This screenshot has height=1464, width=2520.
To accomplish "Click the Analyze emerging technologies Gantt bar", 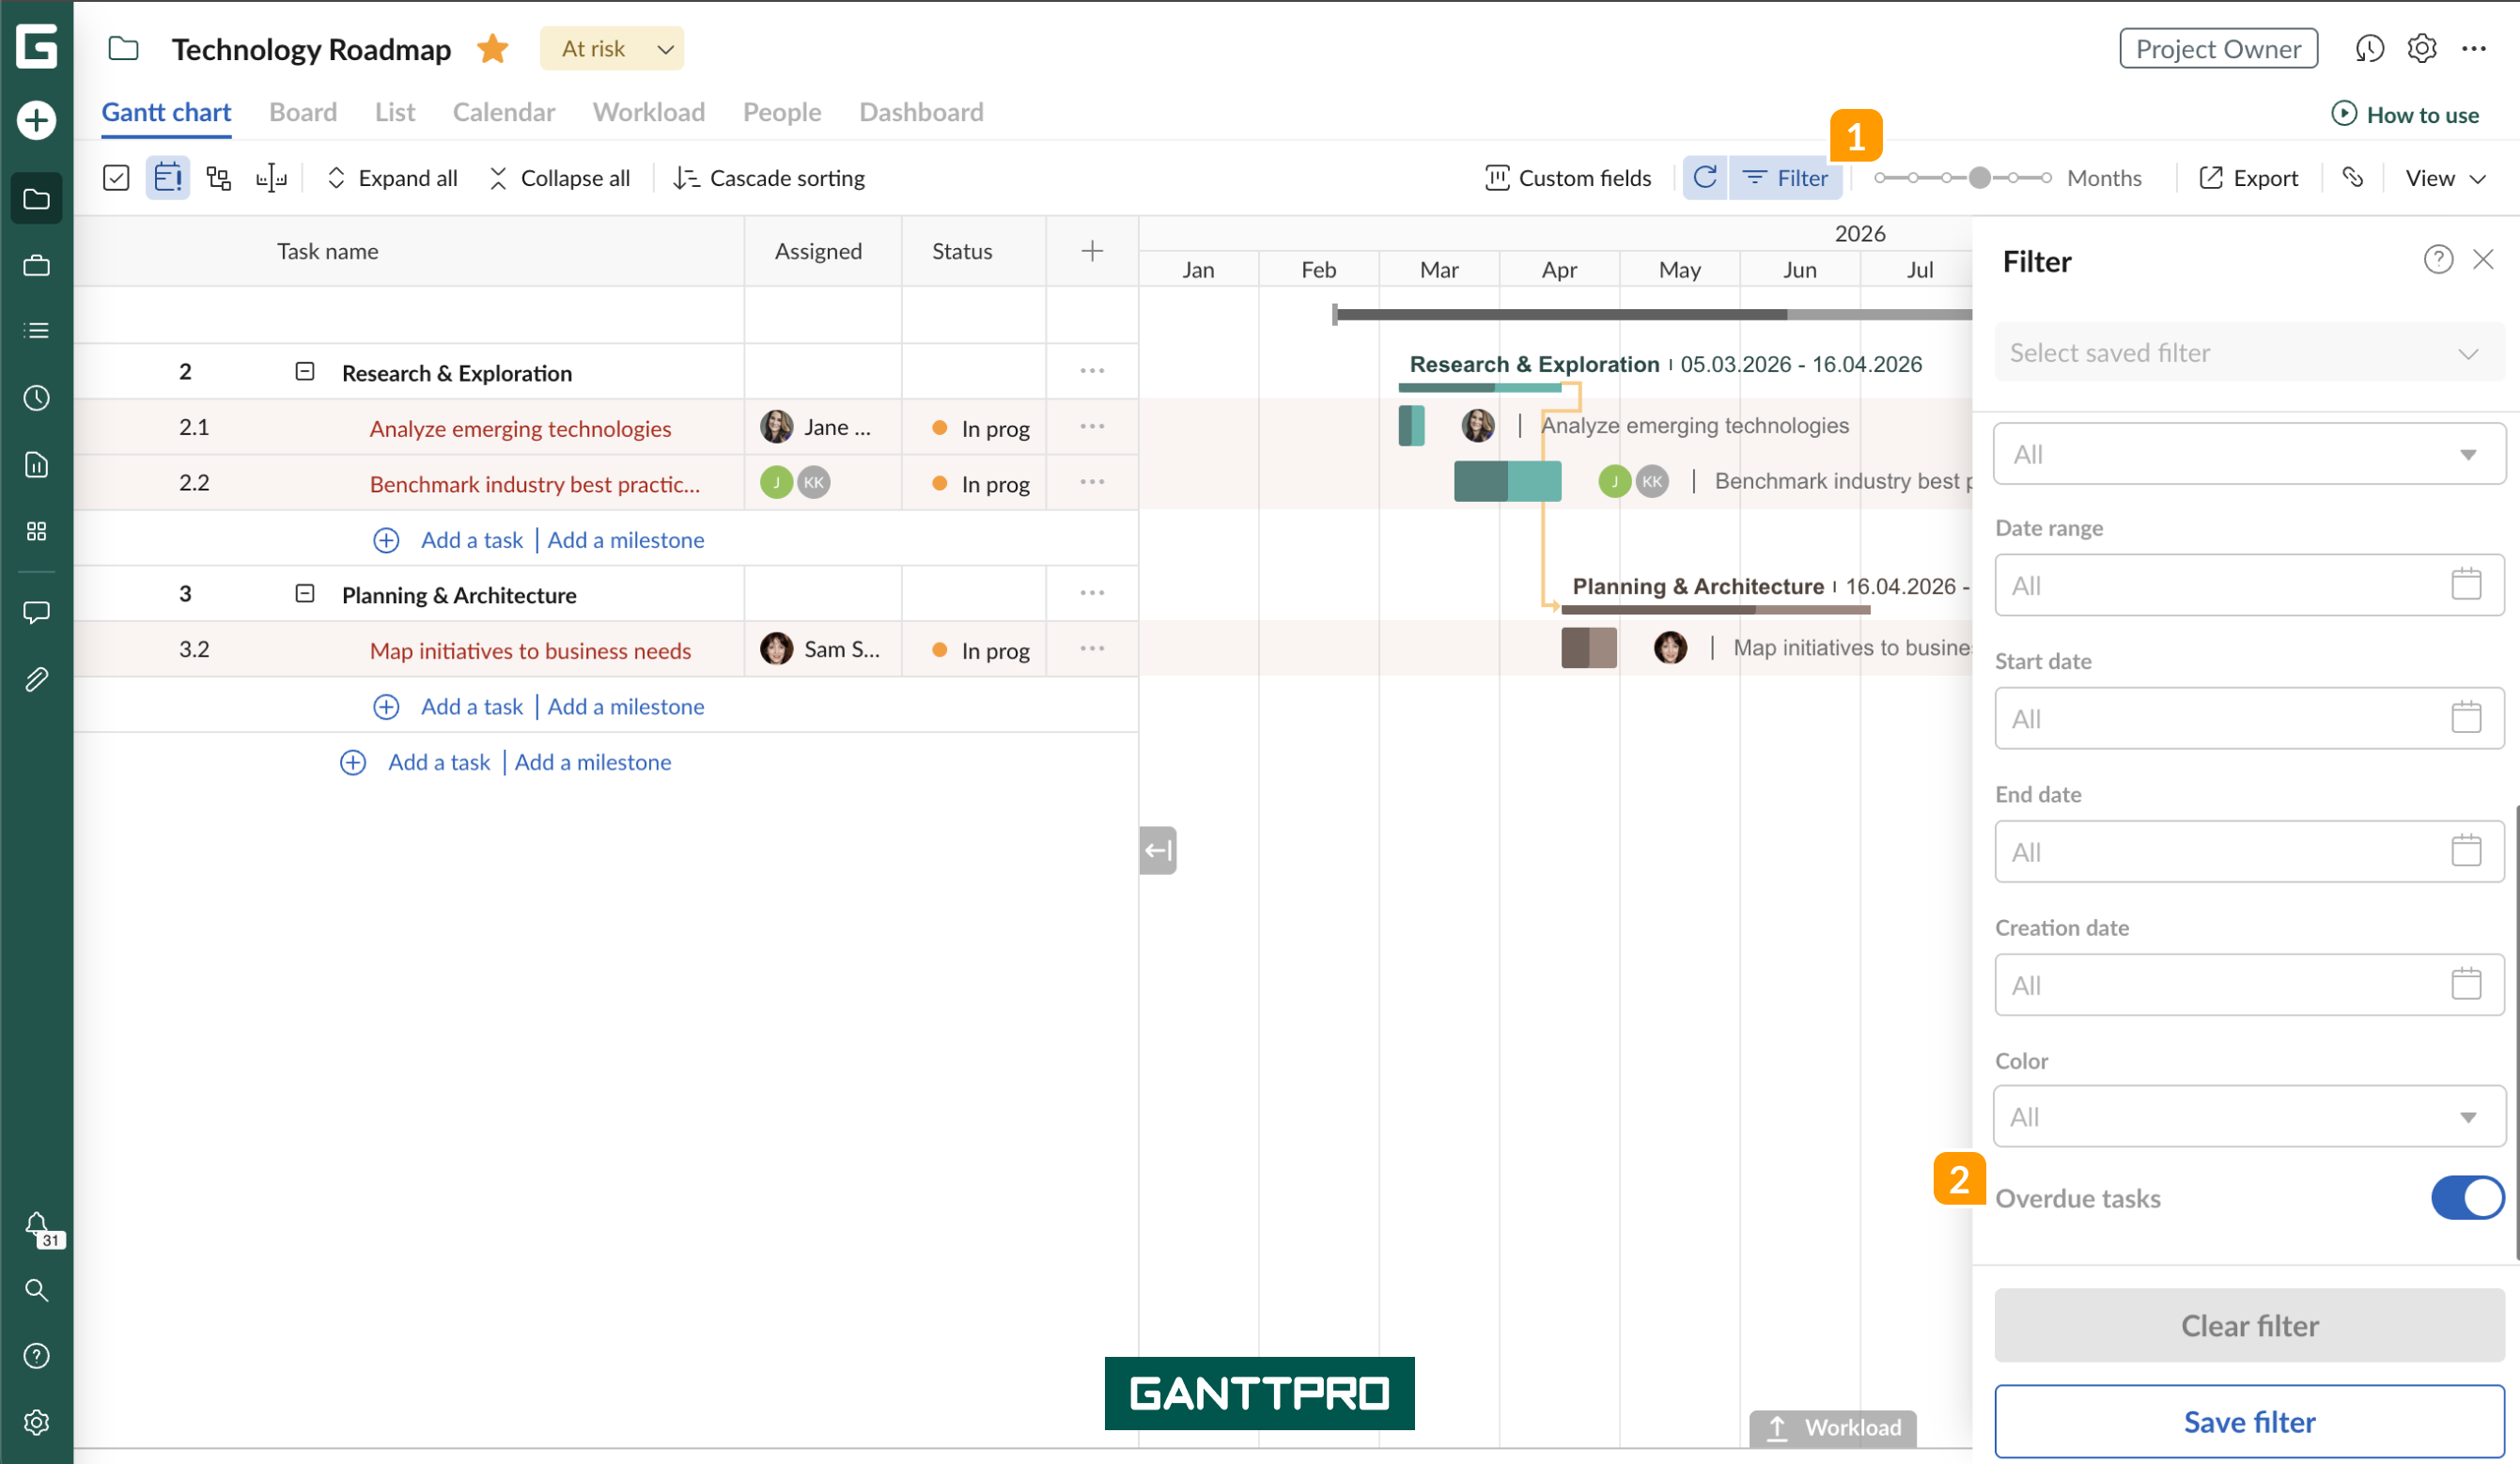I will pos(1411,426).
